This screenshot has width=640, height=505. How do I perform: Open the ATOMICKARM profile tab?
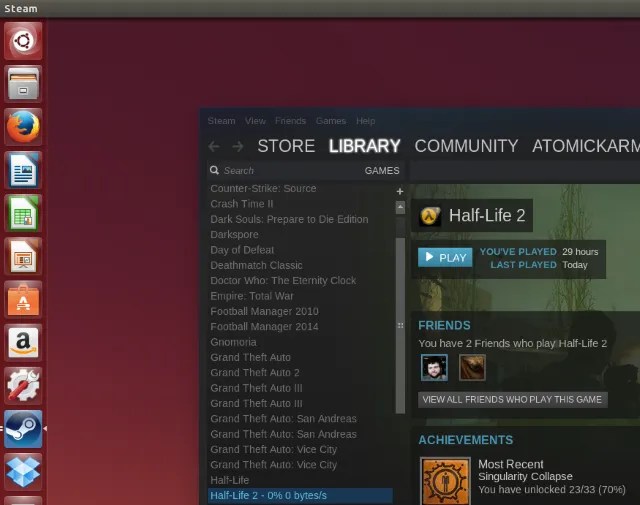pos(586,146)
